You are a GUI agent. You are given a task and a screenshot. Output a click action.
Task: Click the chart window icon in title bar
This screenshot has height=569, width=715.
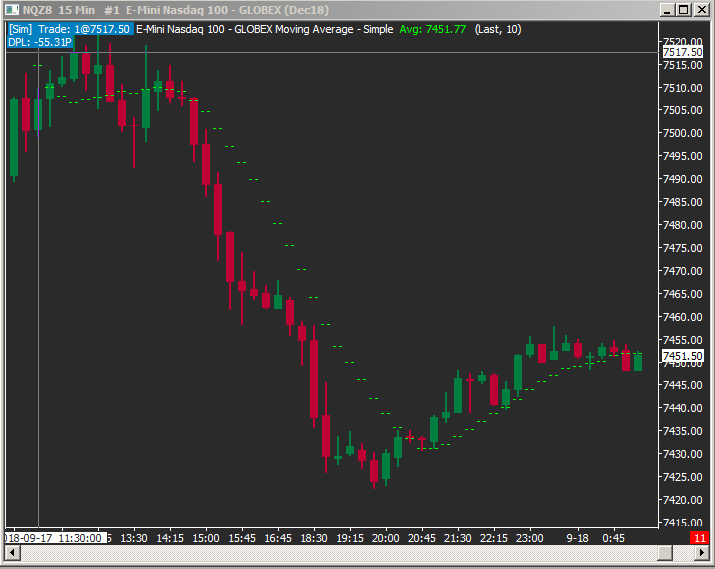point(12,10)
